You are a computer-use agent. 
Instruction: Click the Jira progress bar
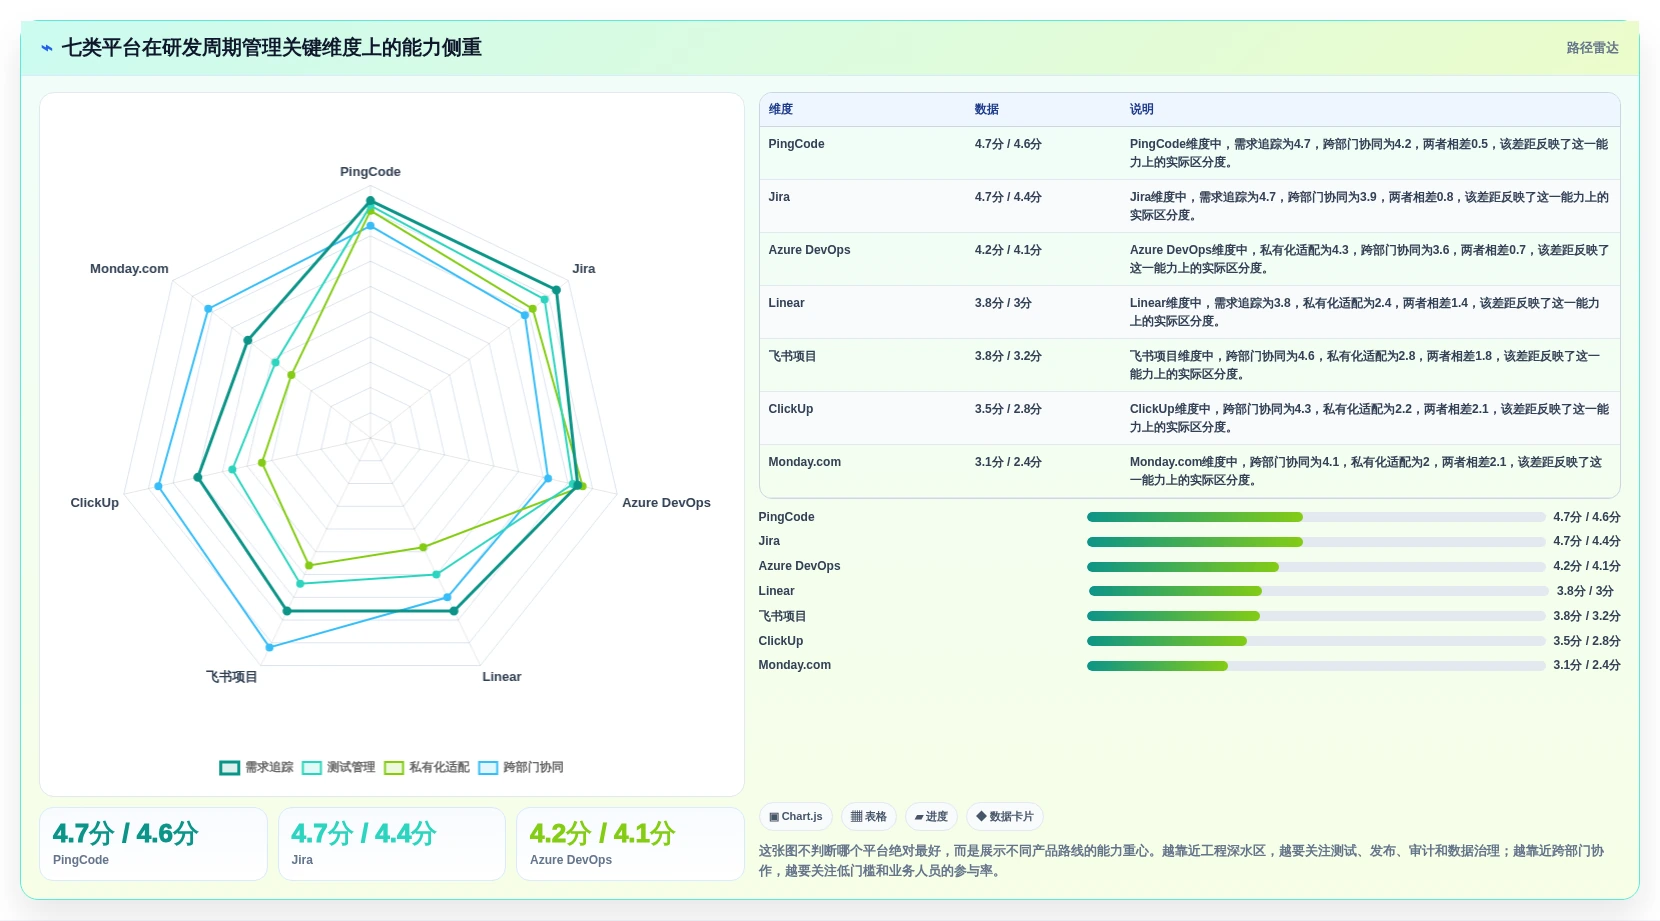[x=1316, y=542]
